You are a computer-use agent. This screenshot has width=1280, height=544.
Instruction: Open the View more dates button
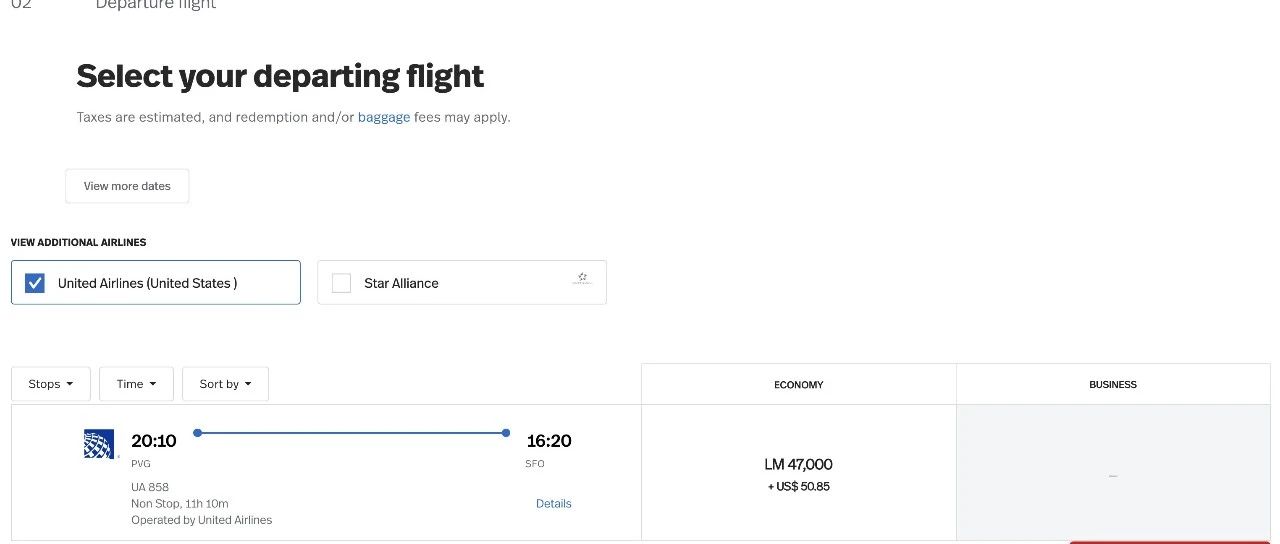pos(127,186)
